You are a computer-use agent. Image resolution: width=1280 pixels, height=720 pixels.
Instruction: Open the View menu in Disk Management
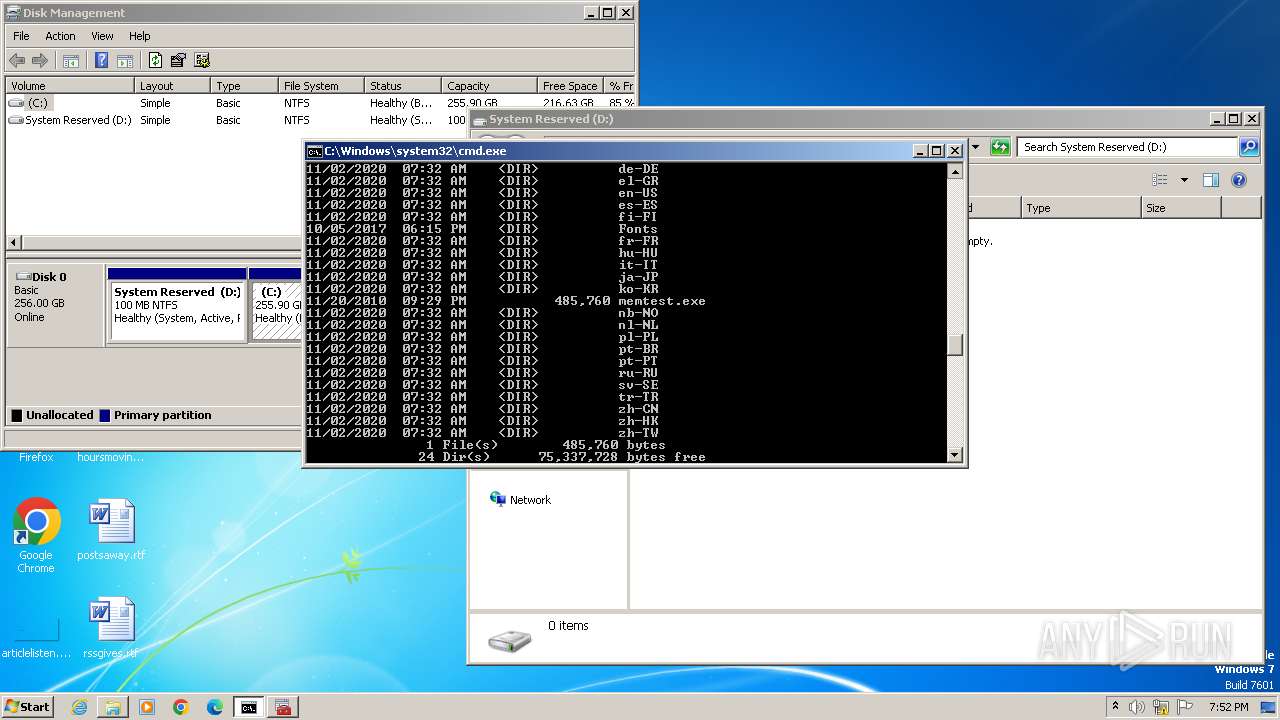coord(102,36)
